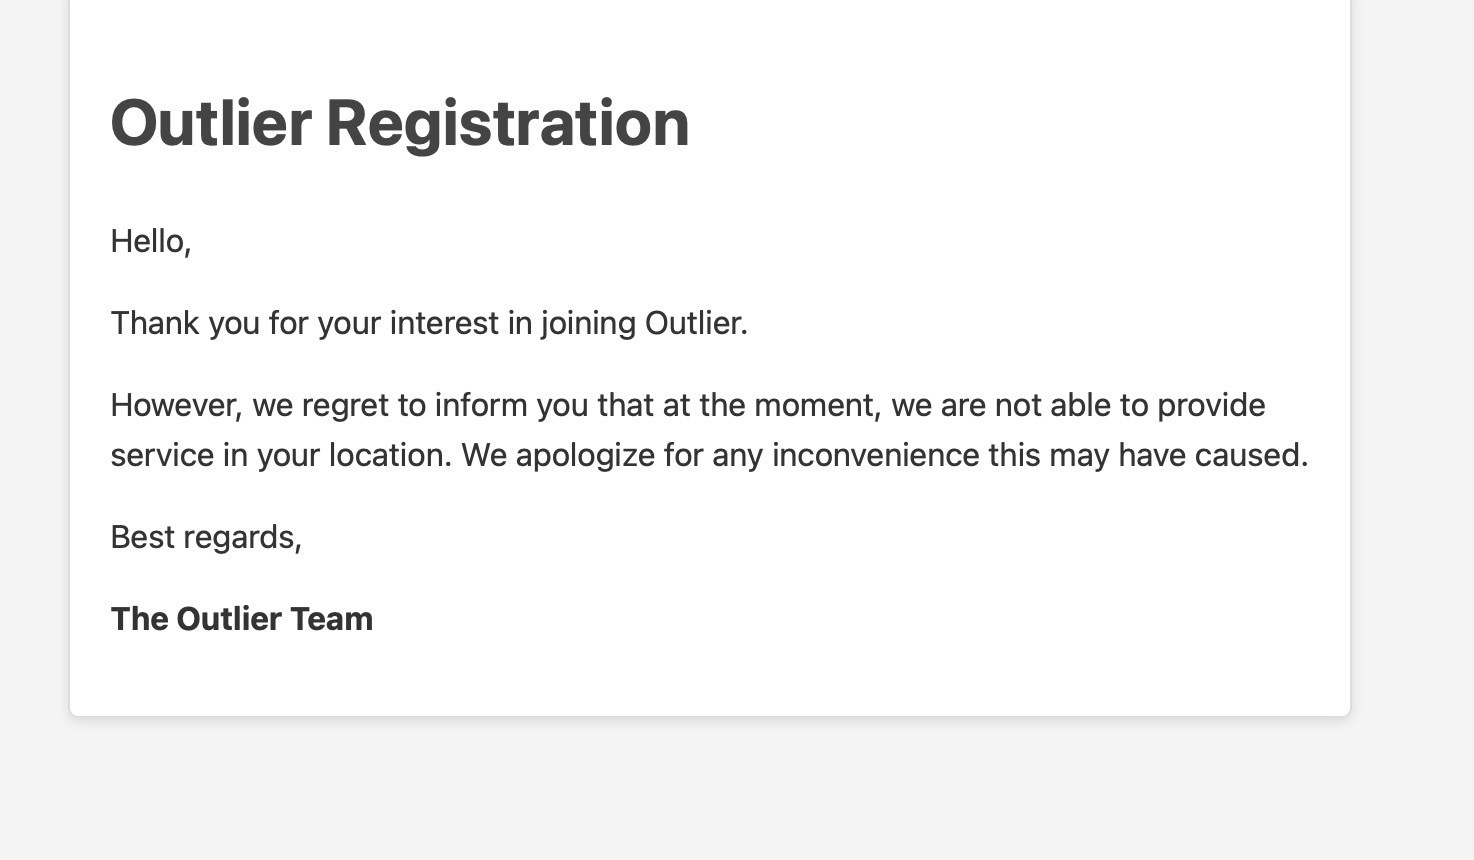Image resolution: width=1474 pixels, height=860 pixels.
Task: Click "Outlier." at the end of the thank-you line
Action: 697,323
